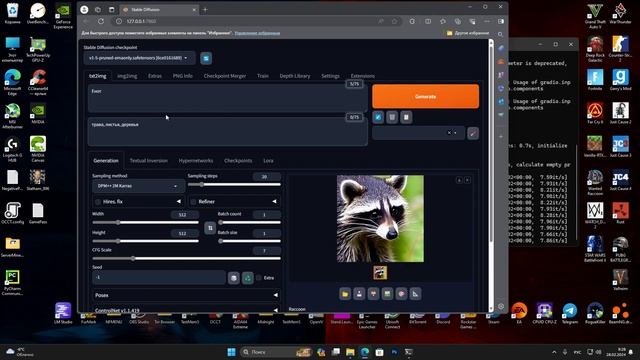Viewport: 640px width, 360px height.
Task: Send image to extras with the triangle ruler icon
Action: point(416,294)
